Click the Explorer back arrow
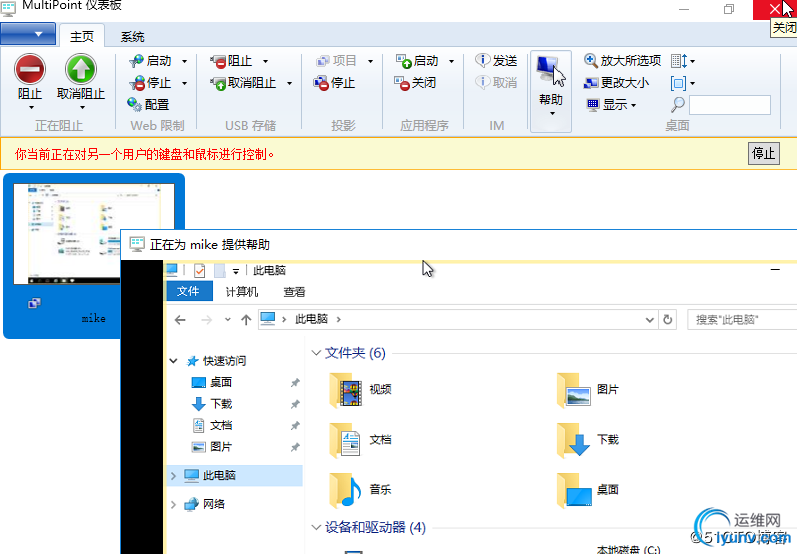Screen dimensions: 797x554 (180, 320)
